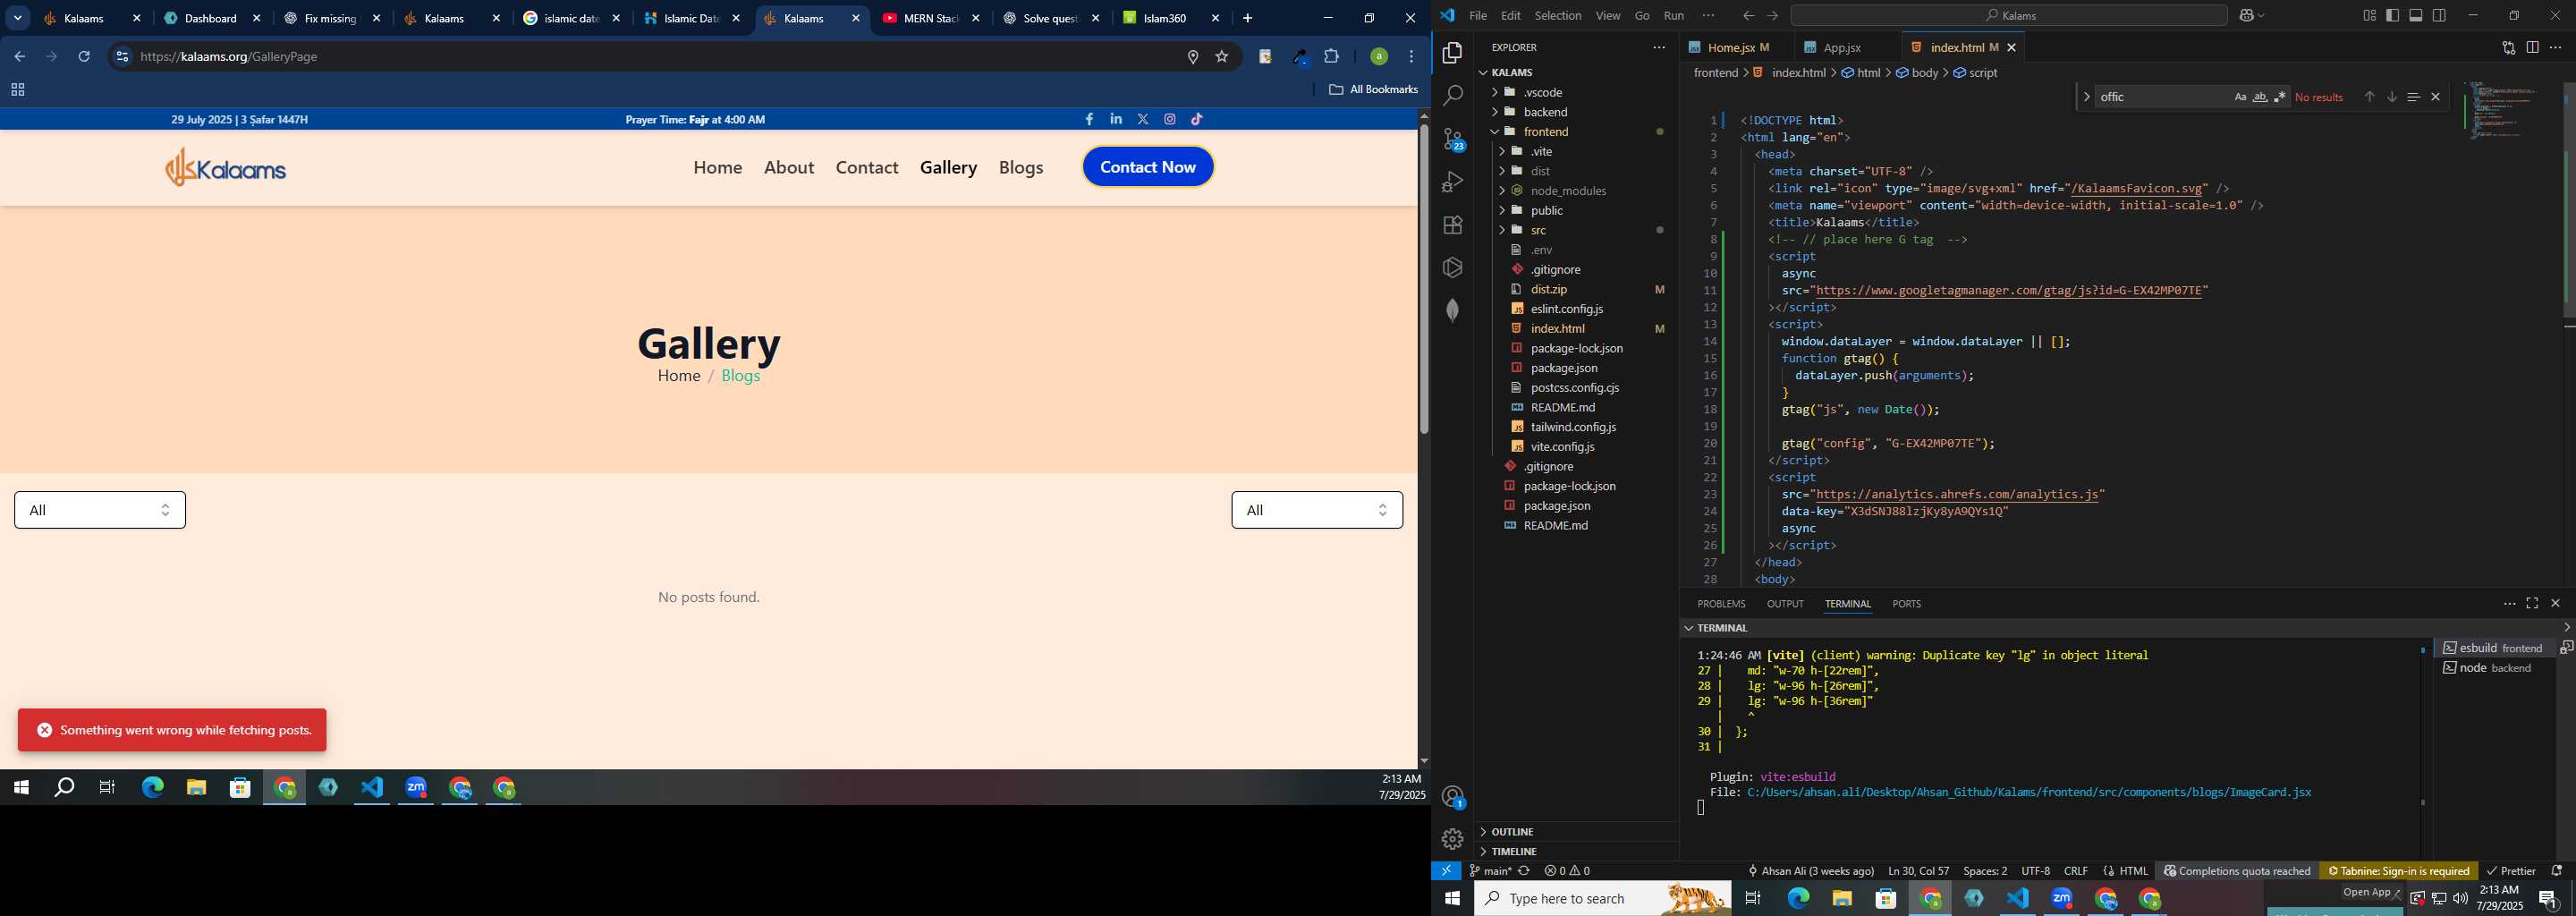This screenshot has height=916, width=2576.
Task: Click Tabnine Sign-in is required status item
Action: pos(2398,871)
